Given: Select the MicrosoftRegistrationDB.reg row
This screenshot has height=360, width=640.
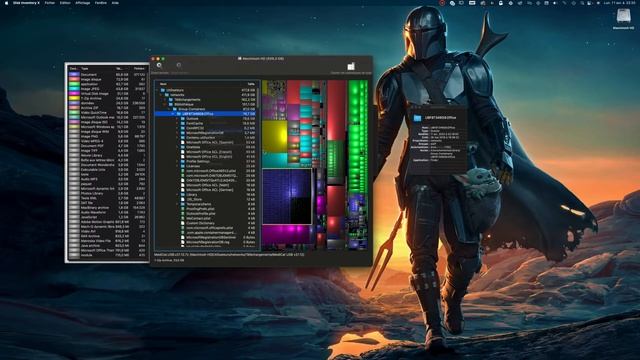Looking at the screenshot, I should click(206, 242).
